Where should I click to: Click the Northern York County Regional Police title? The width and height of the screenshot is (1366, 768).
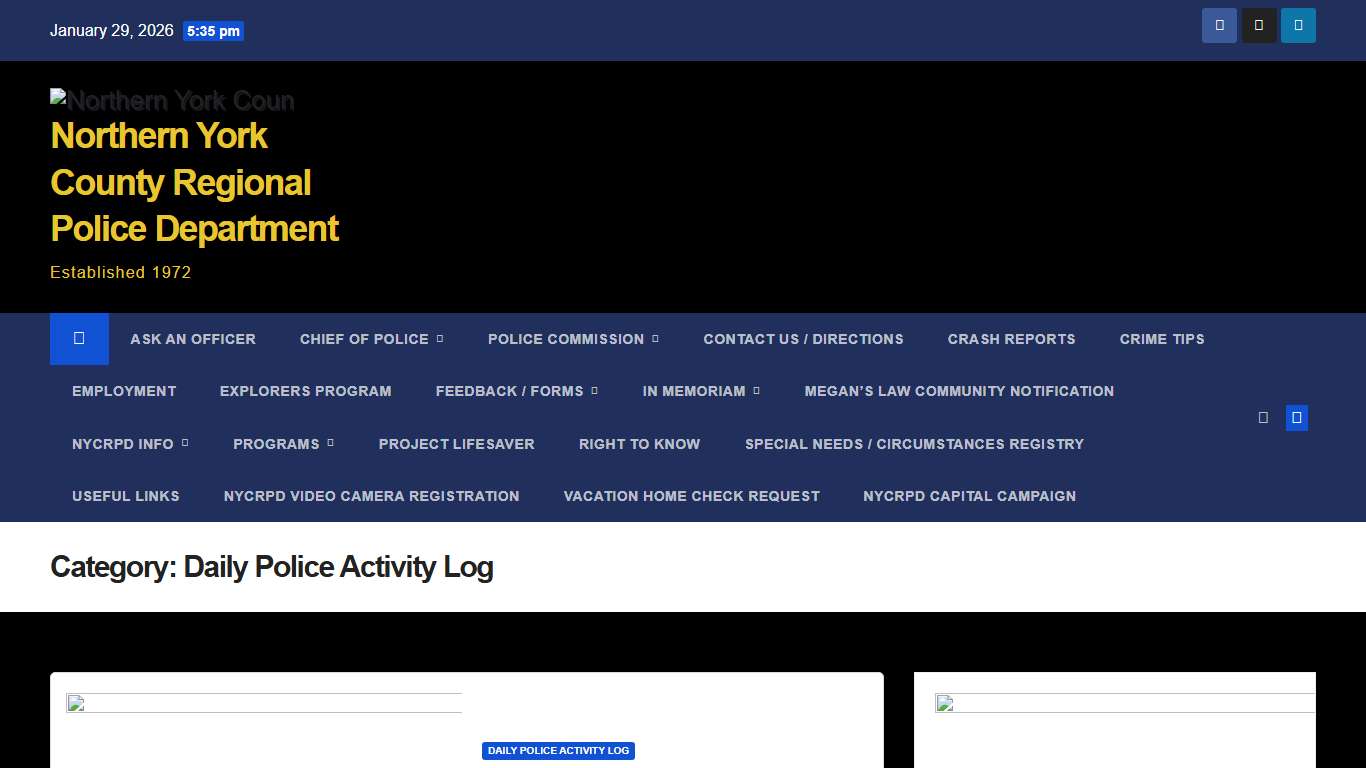pos(194,182)
